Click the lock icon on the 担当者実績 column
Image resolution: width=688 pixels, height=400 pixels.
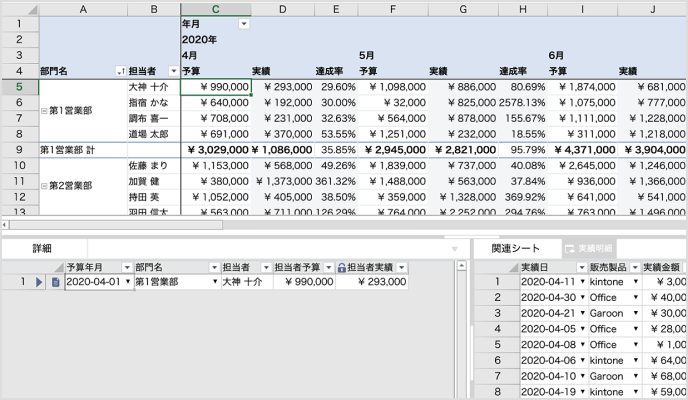[x=342, y=268]
